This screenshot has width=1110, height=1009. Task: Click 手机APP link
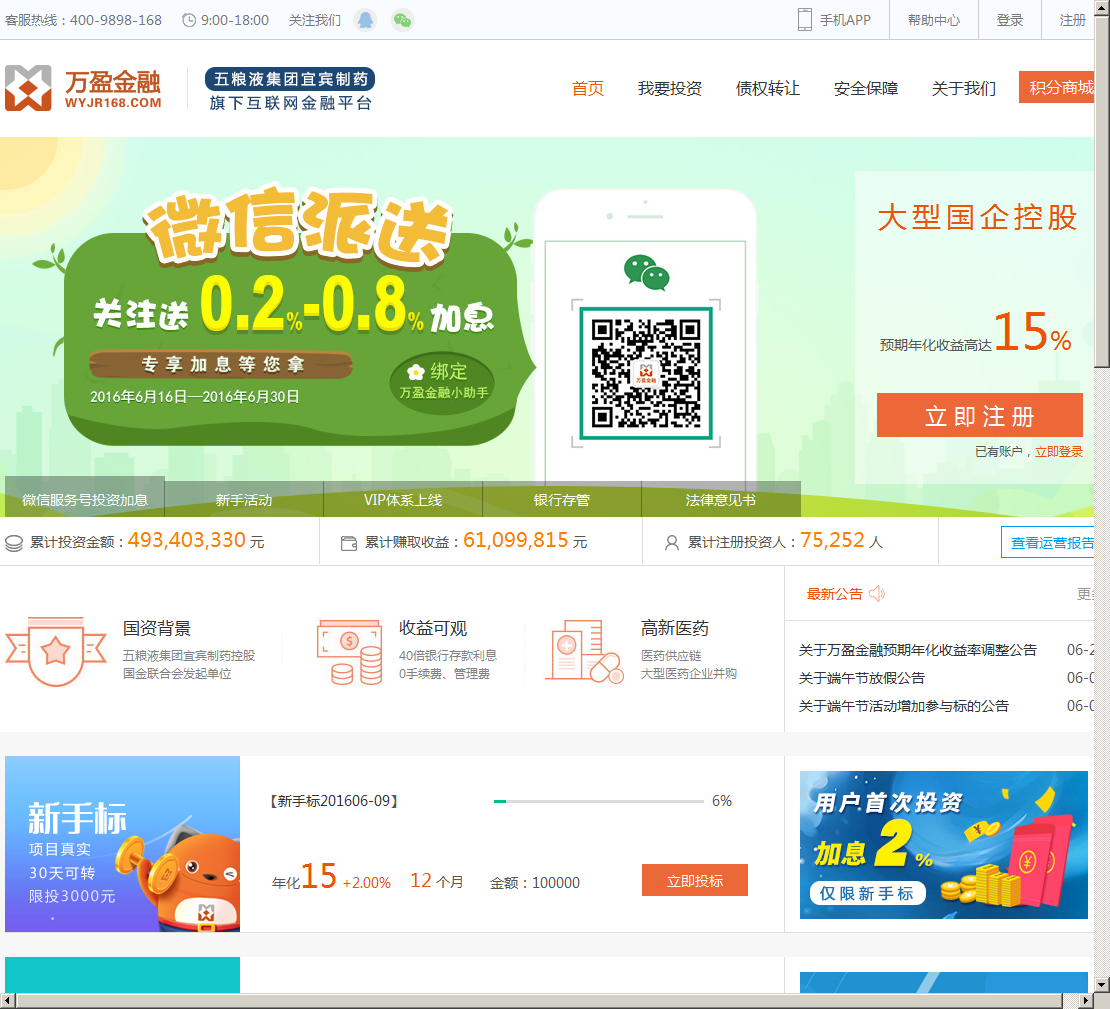click(845, 20)
